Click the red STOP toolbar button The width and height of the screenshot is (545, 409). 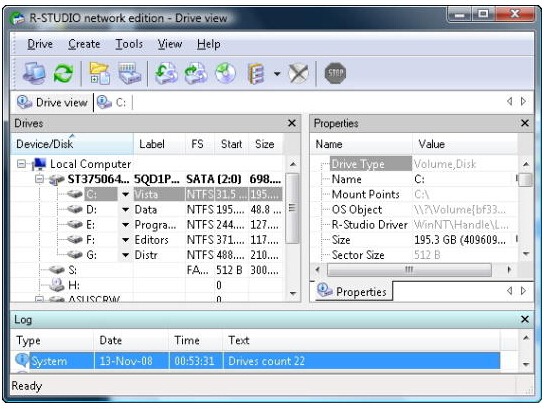pos(335,73)
